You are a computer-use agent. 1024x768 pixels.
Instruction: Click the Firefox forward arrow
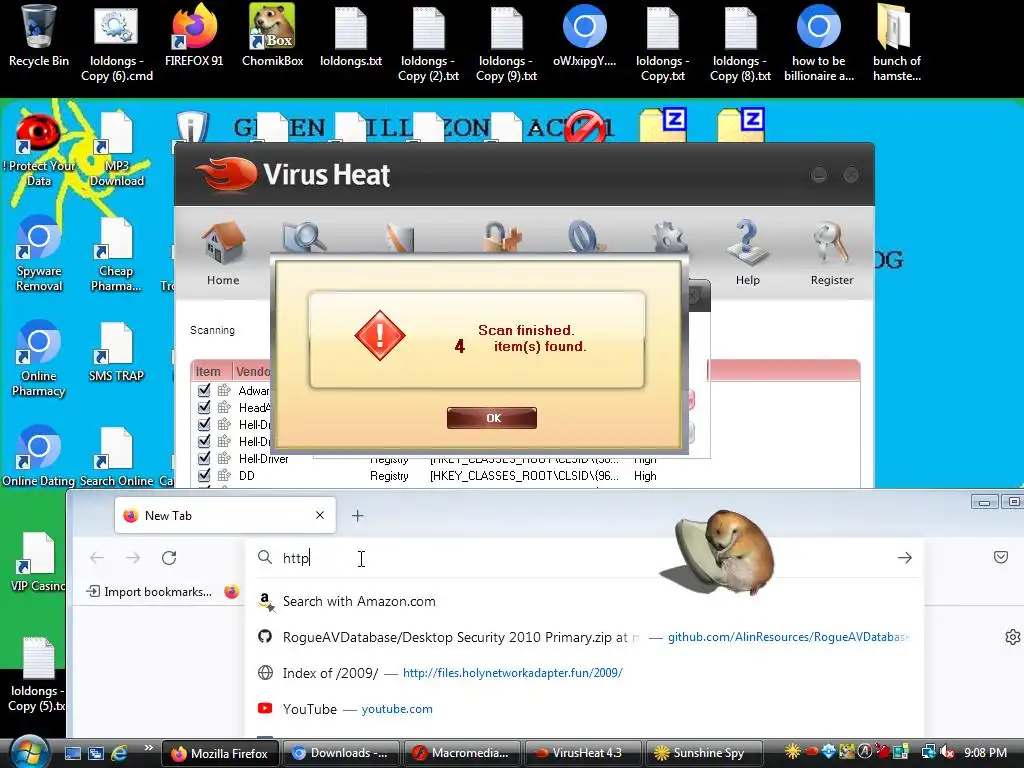coord(133,558)
